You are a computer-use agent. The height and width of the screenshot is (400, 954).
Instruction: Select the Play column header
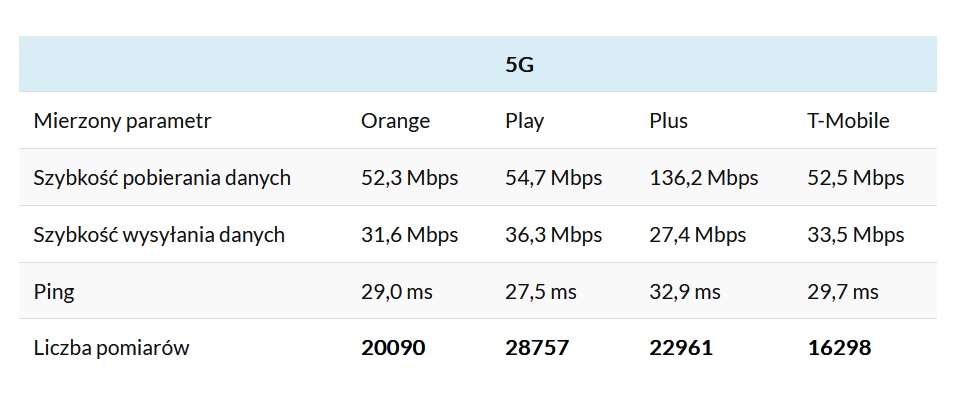(x=525, y=121)
